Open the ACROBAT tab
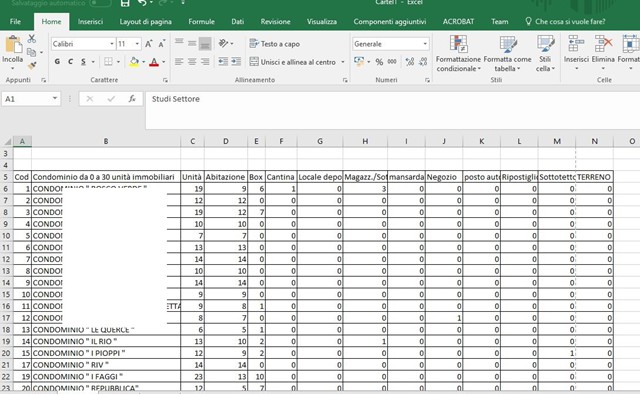 (x=458, y=22)
